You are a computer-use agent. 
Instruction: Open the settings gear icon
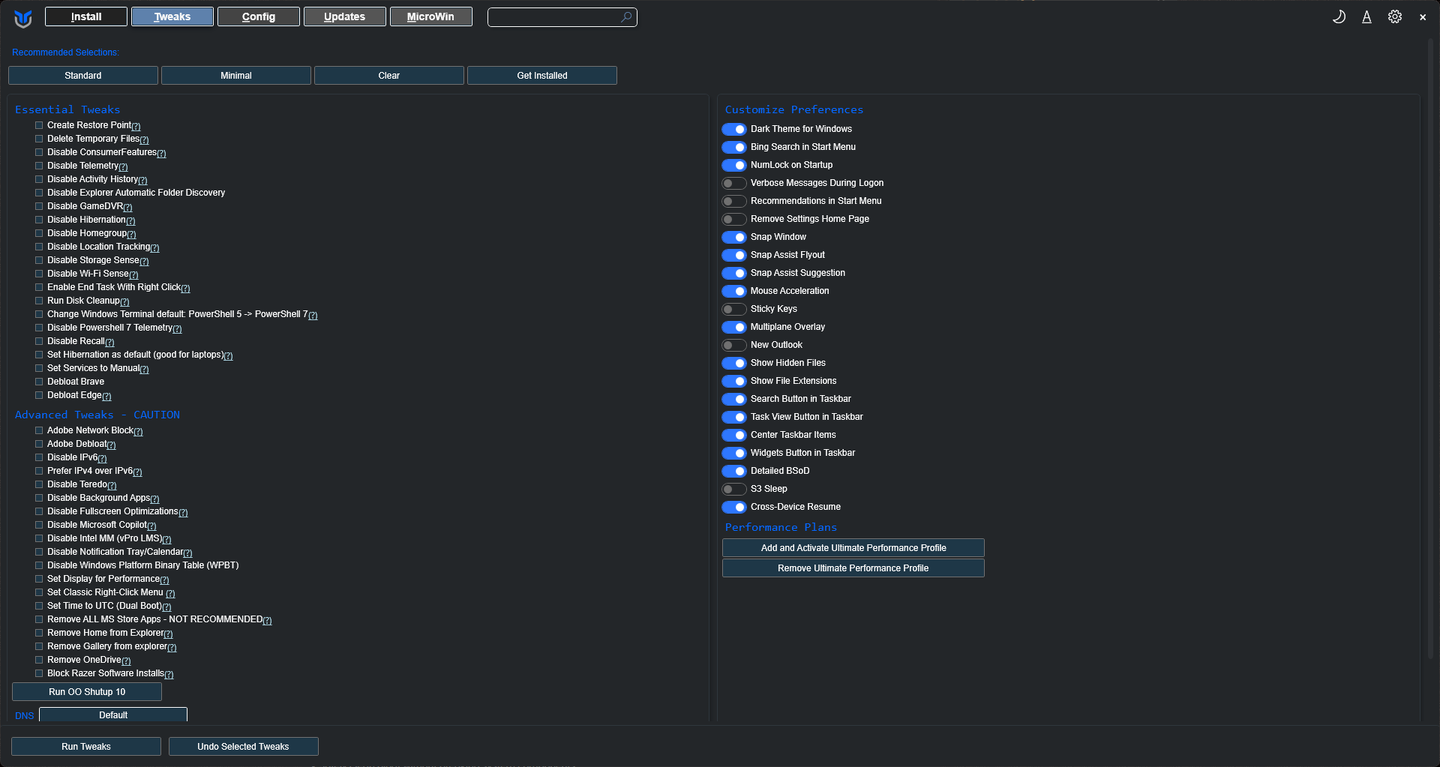1395,17
